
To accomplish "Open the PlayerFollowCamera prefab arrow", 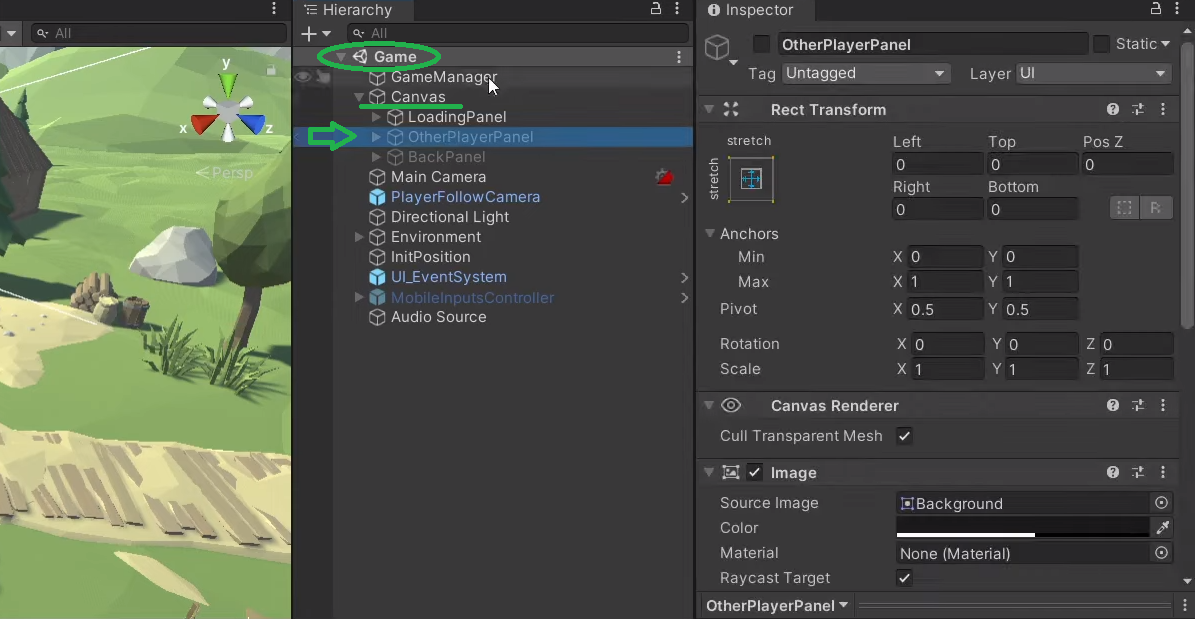I will [684, 197].
